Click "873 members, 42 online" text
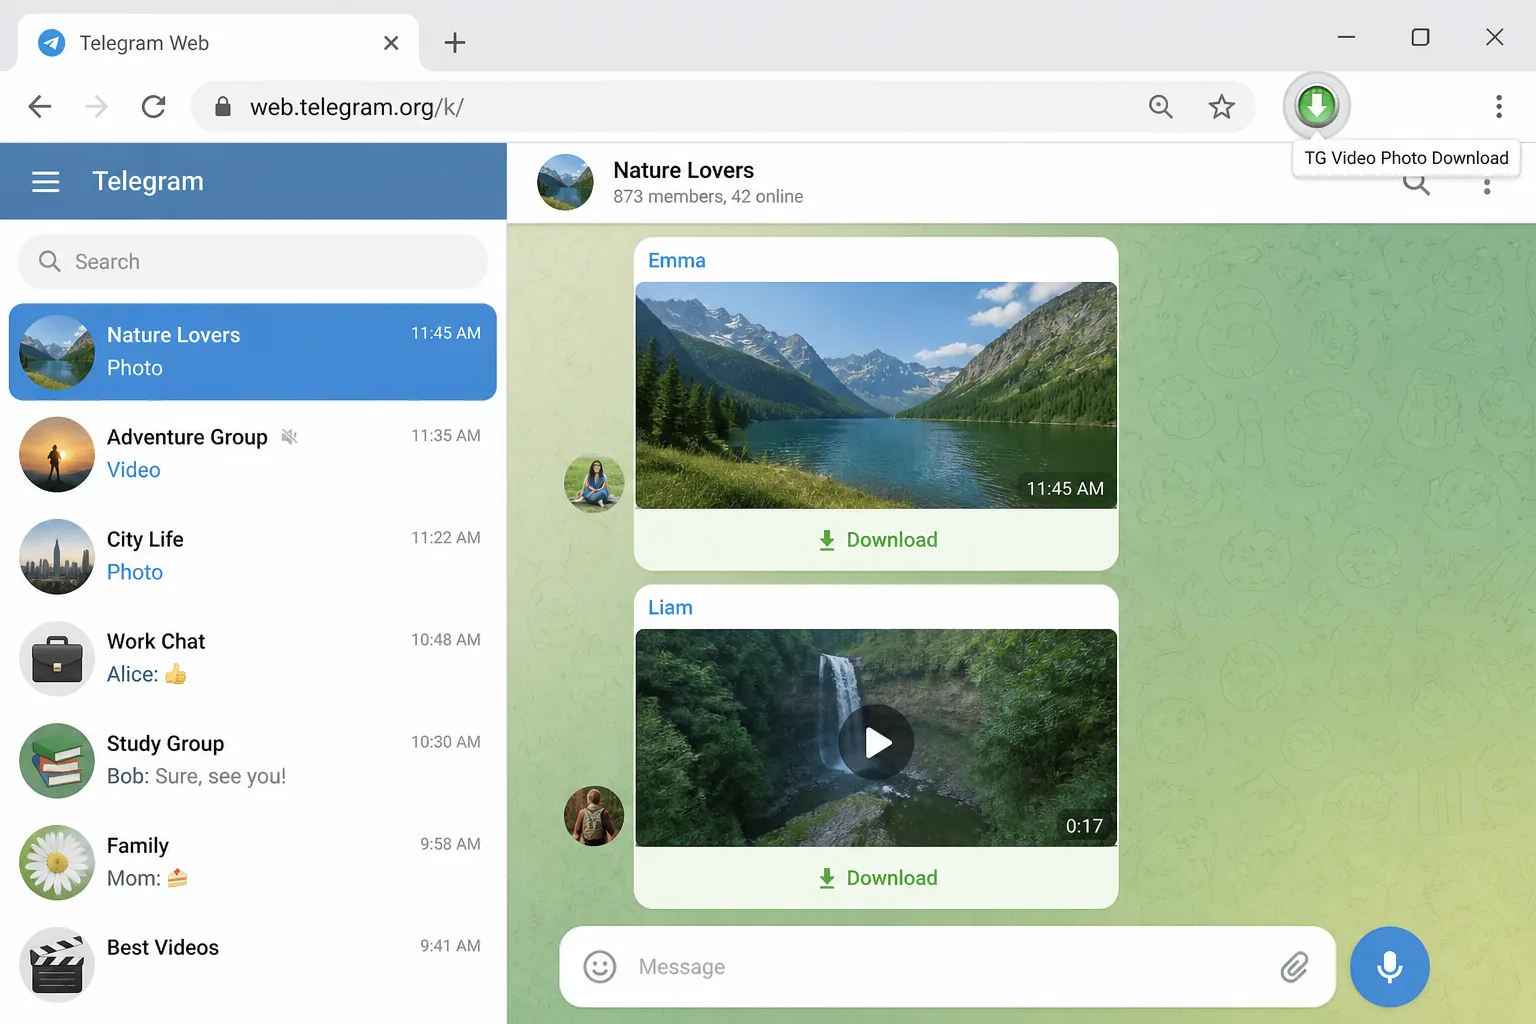Screen dimensions: 1536x1024 [x=708, y=197]
